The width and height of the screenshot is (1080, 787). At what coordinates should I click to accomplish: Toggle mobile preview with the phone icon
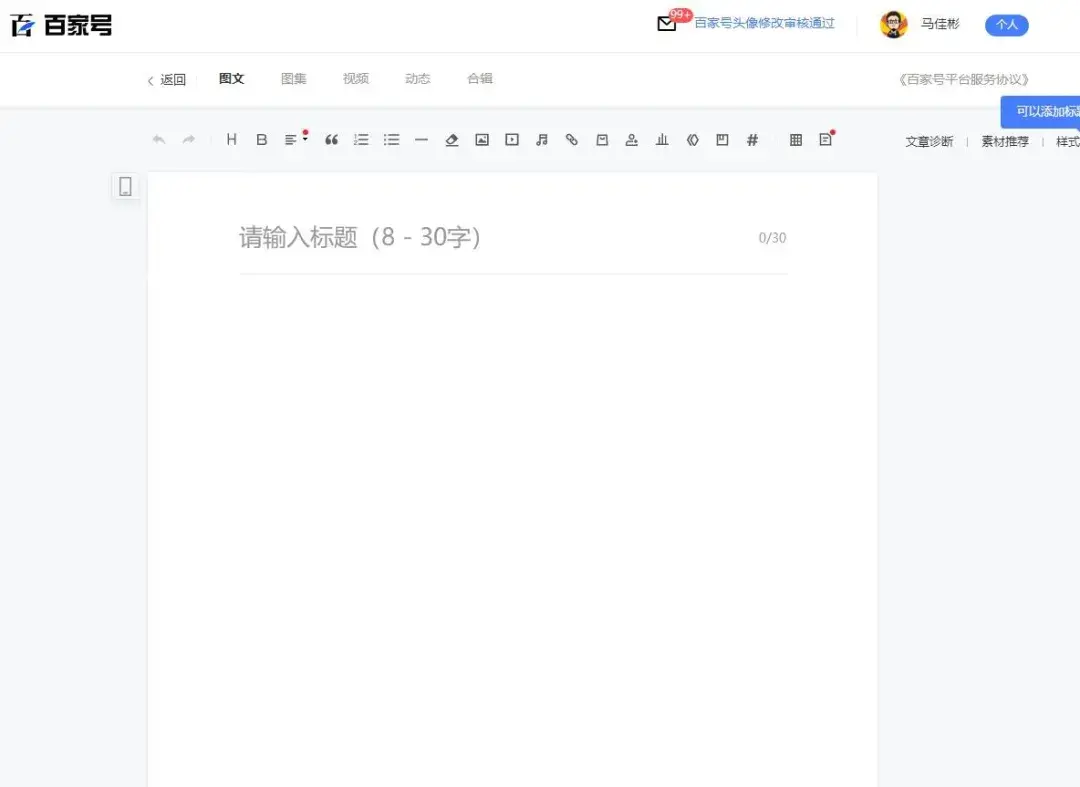coord(125,187)
